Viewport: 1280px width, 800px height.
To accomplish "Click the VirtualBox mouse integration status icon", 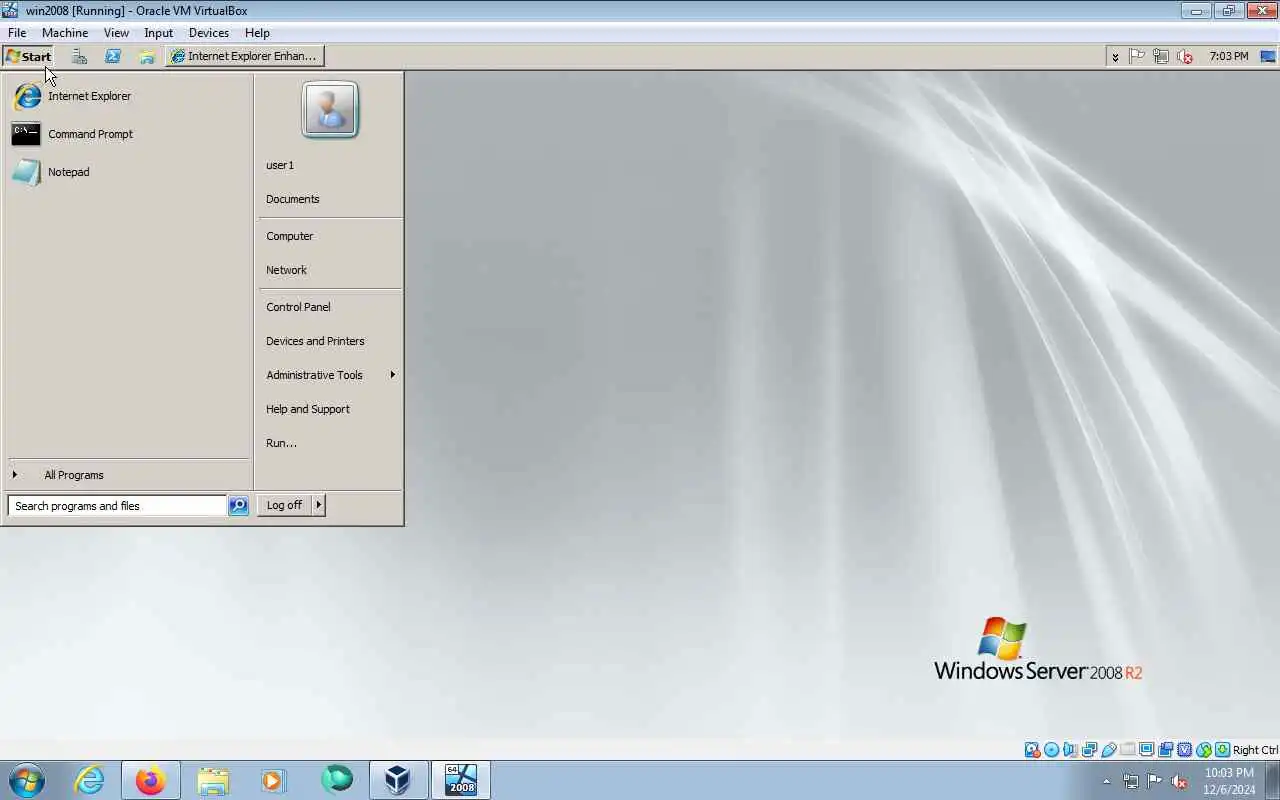I will (1203, 750).
